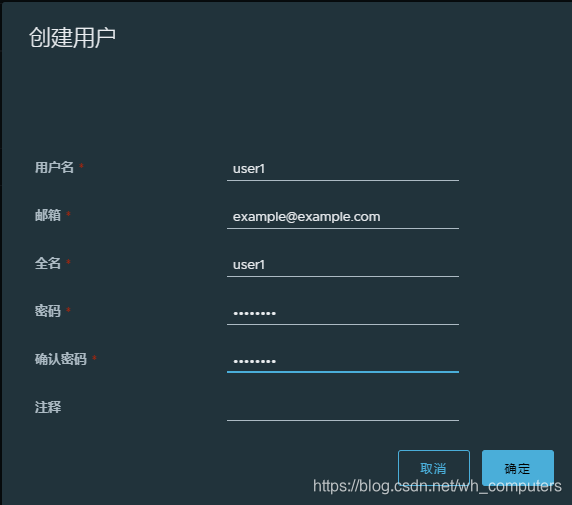The width and height of the screenshot is (572, 505).
Task: Focus the 确认密码 password field
Action: coord(343,361)
